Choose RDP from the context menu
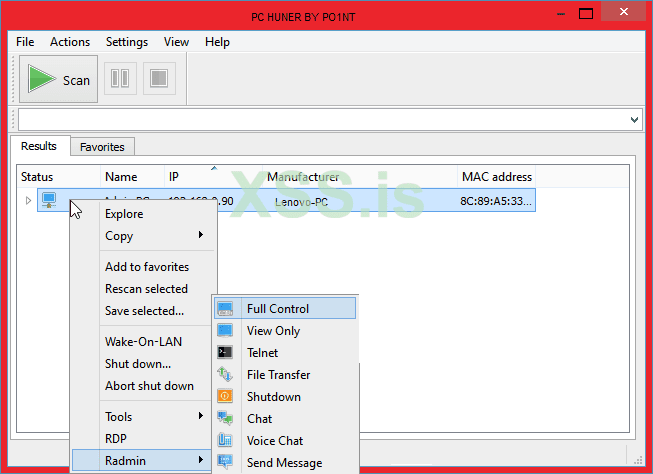Screen dimensions: 653x474 144,439
